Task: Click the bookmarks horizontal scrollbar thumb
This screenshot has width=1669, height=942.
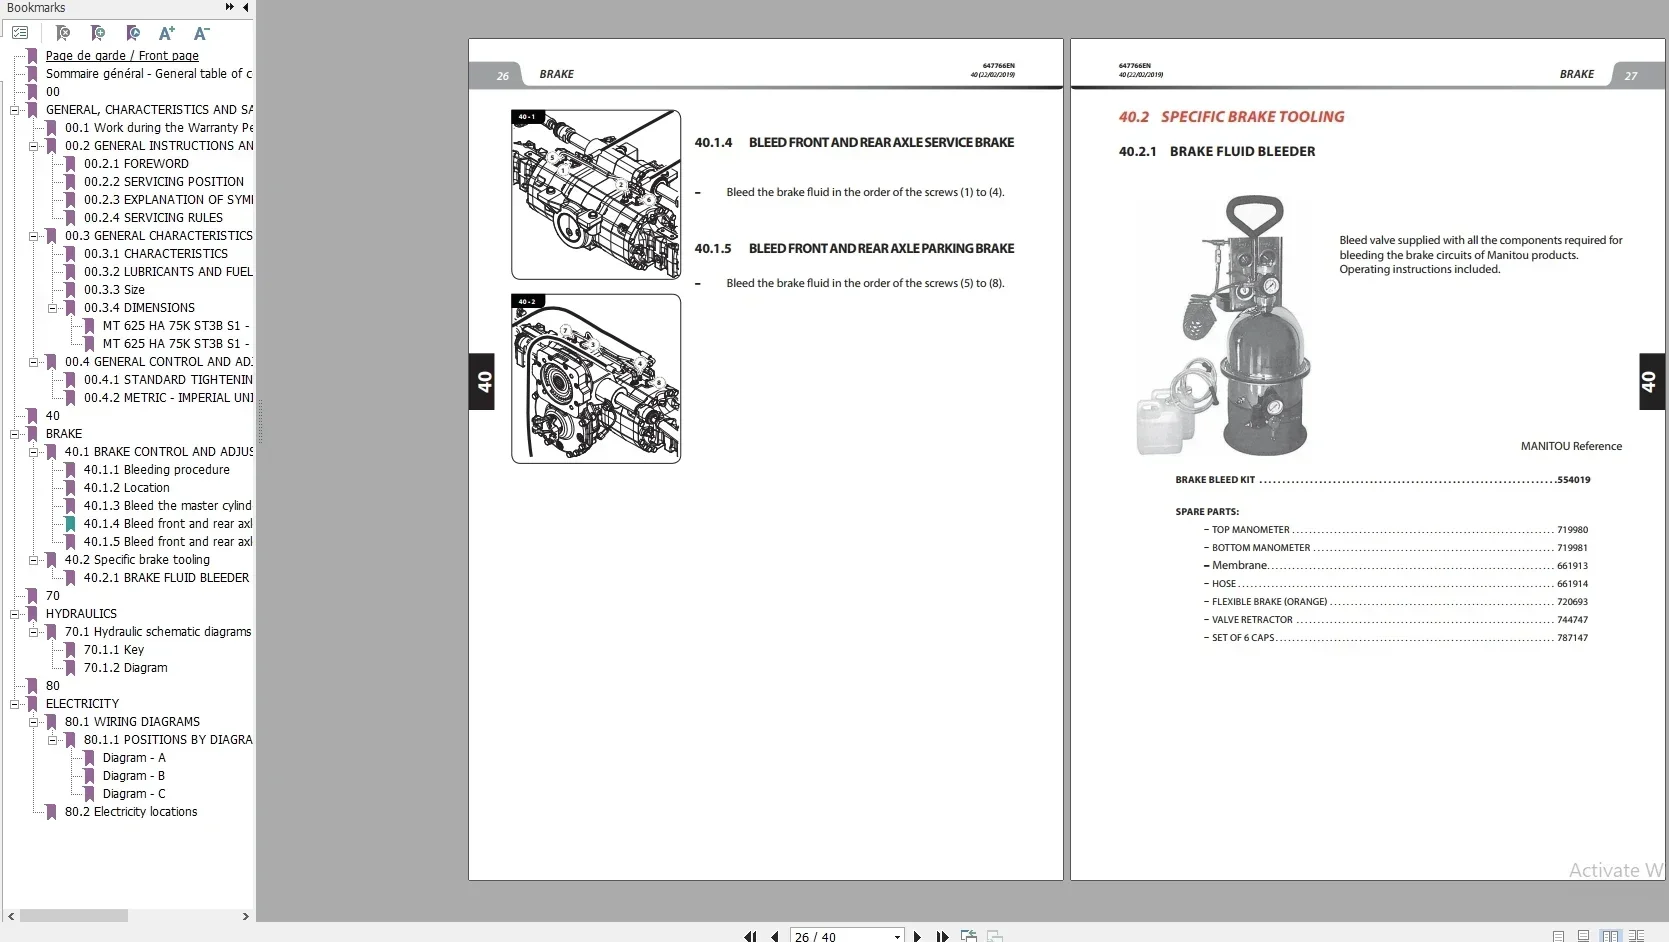Action: 74,916
